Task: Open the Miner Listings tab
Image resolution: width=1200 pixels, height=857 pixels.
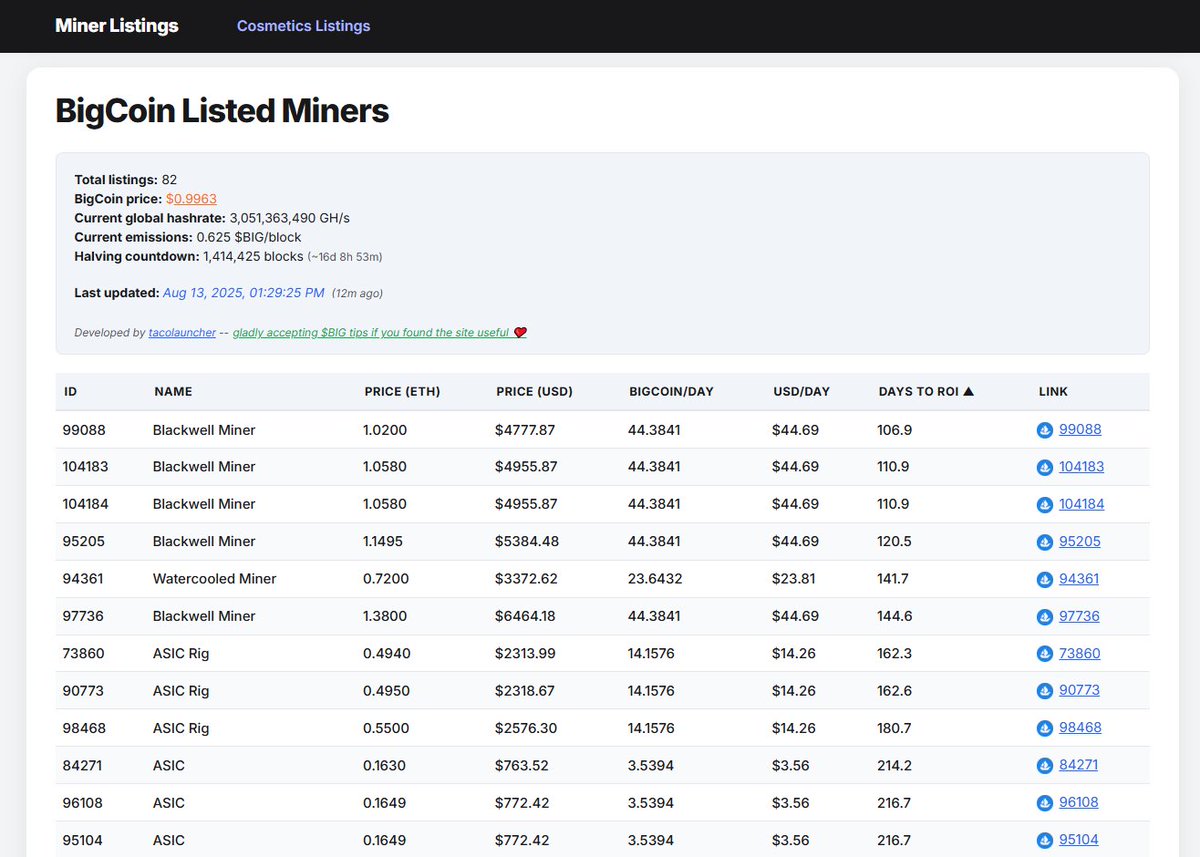Action: click(x=117, y=26)
